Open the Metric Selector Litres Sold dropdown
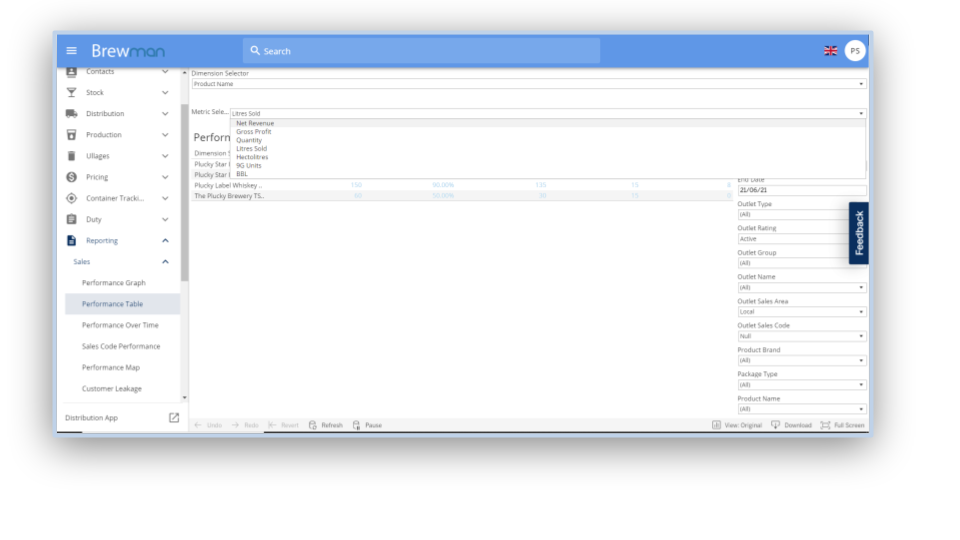 pos(548,113)
